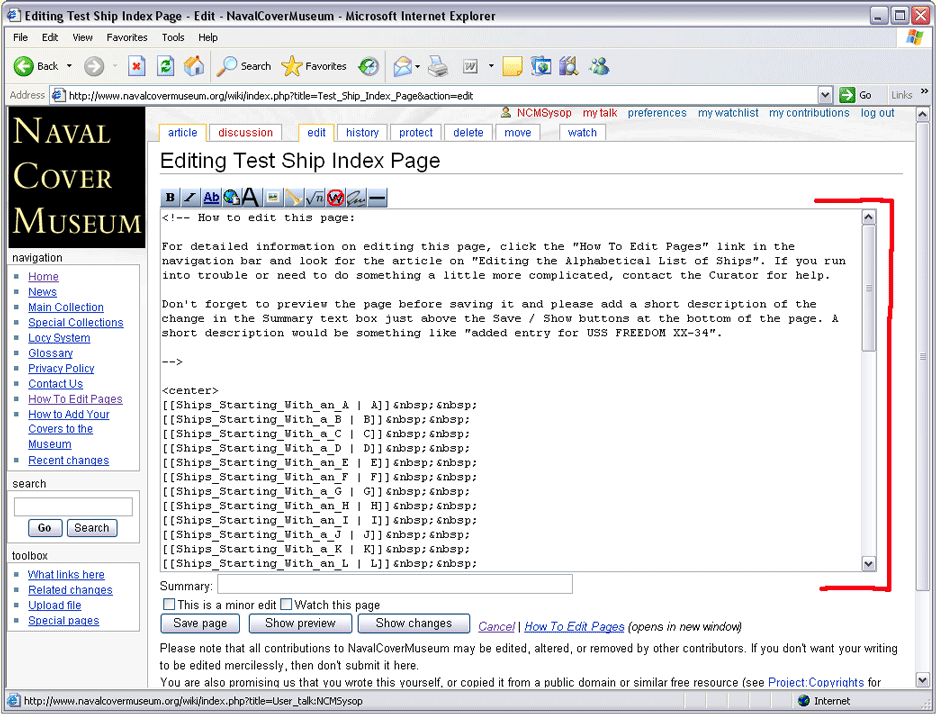Go to the browser Home page icon

pyautogui.click(x=194, y=66)
